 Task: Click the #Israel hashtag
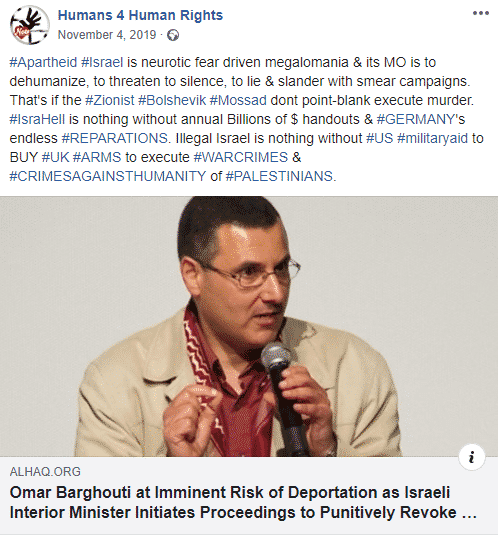(x=102, y=62)
